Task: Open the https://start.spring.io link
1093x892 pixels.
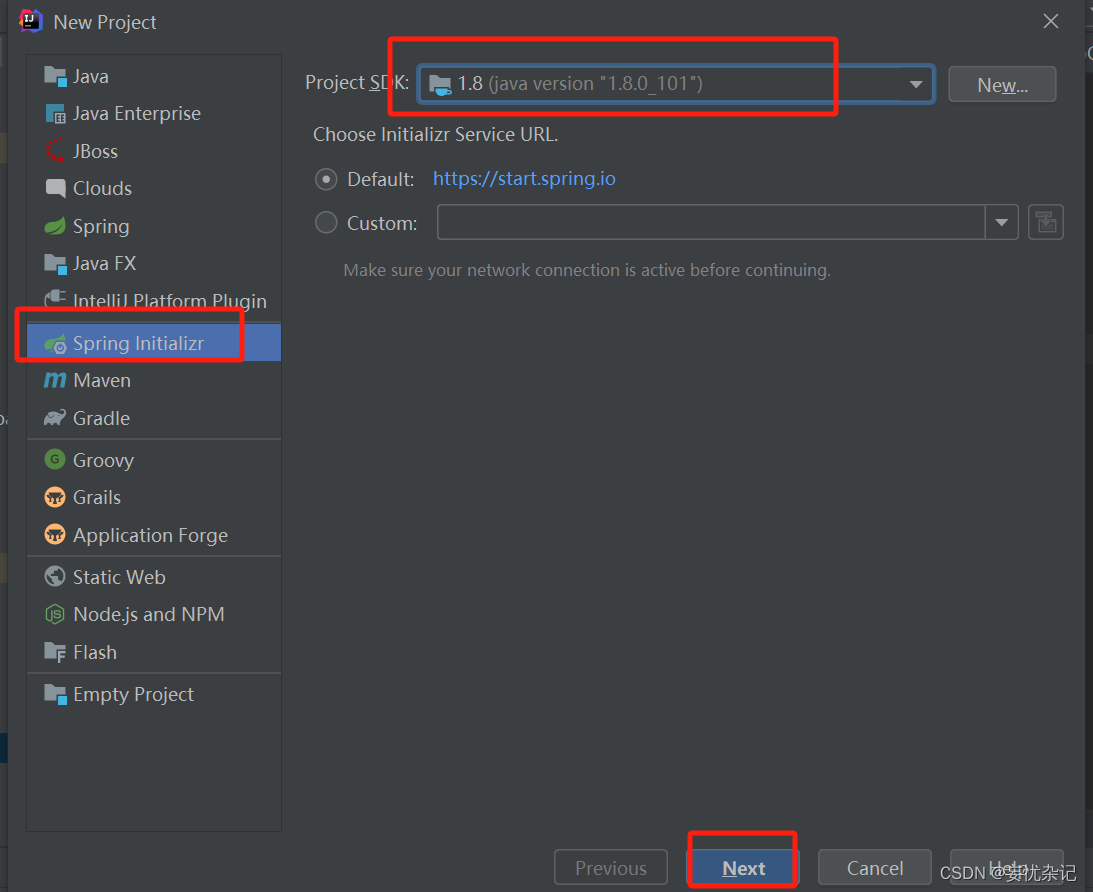Action: point(524,178)
